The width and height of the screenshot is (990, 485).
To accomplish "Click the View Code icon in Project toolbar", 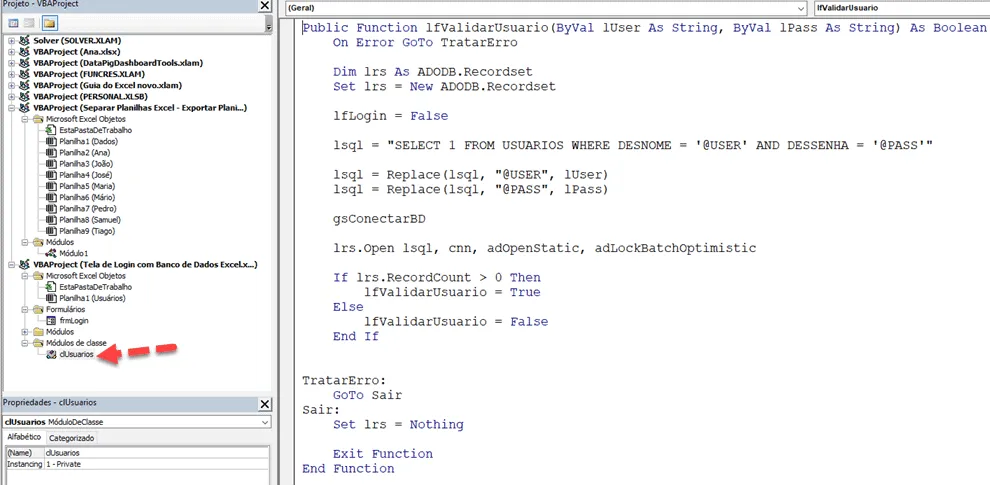I will point(13,24).
